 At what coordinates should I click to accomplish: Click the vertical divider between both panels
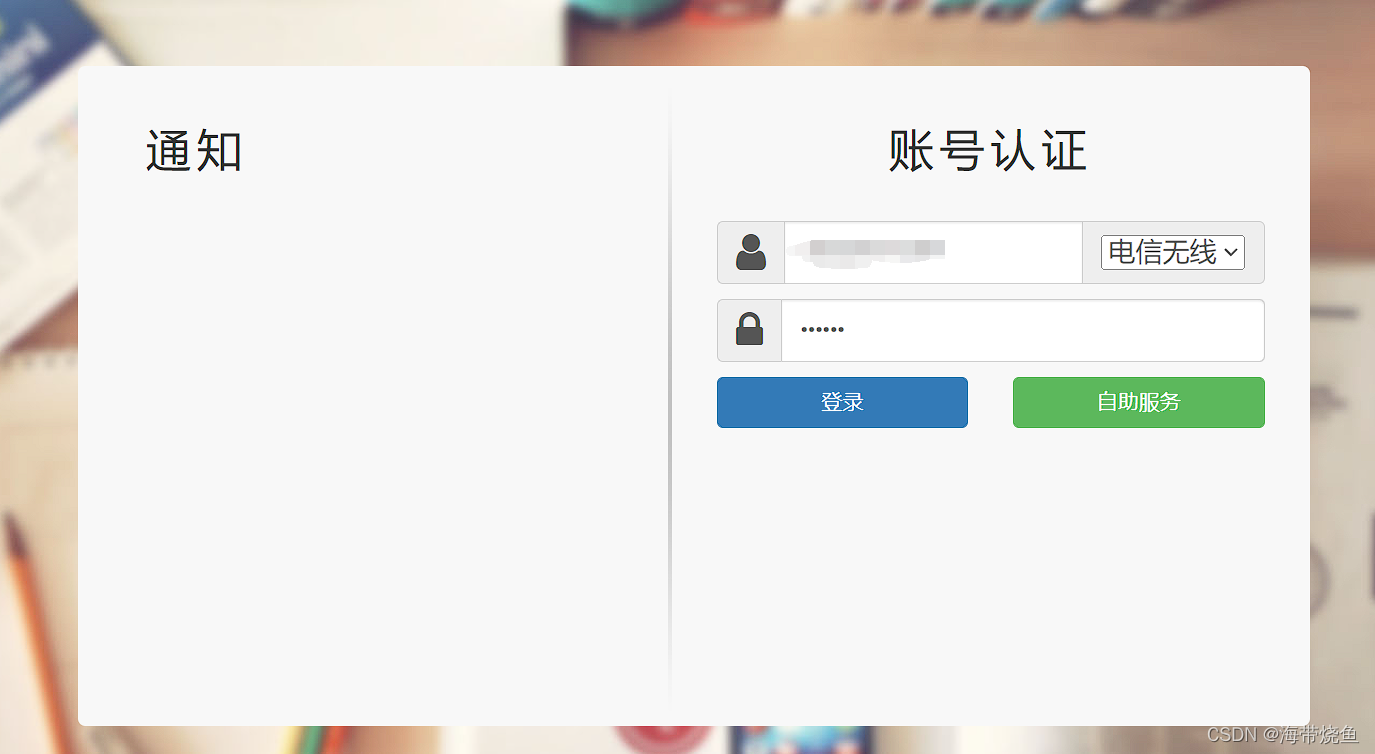click(669, 400)
